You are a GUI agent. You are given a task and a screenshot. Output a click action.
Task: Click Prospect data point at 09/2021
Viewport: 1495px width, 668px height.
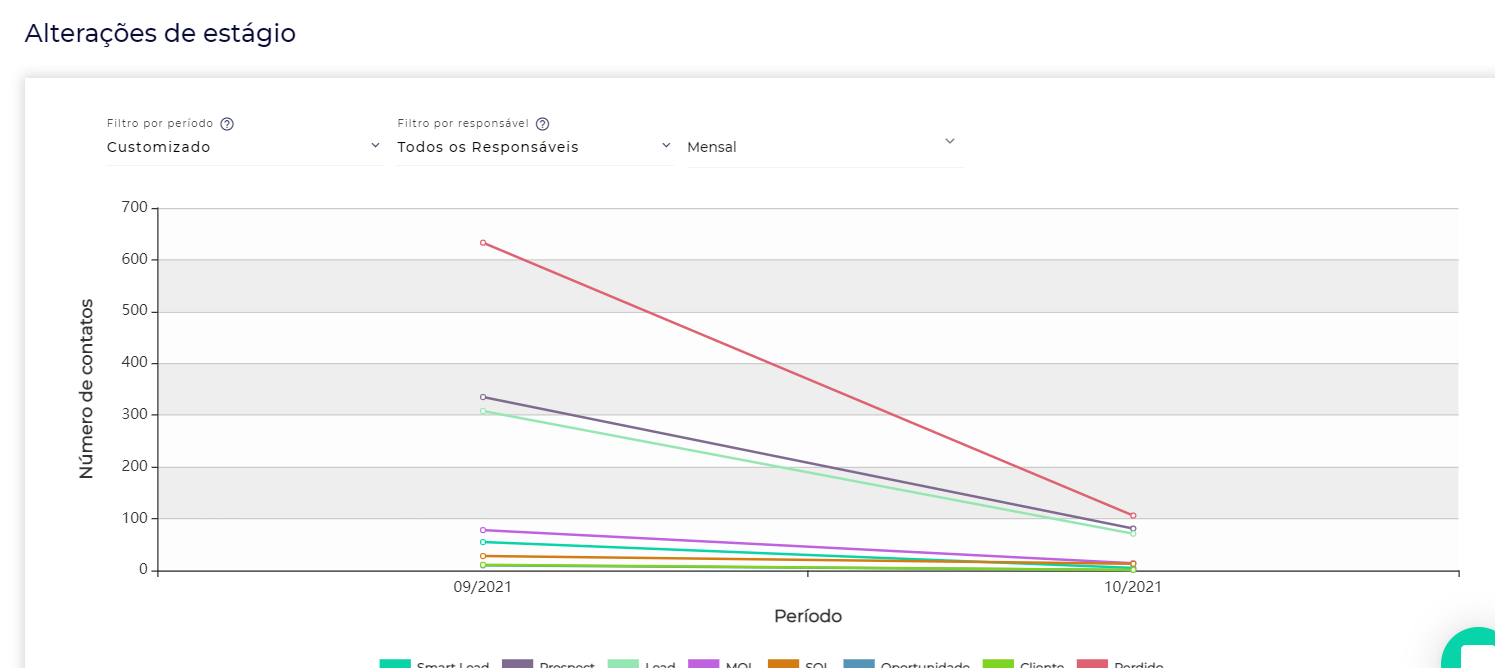483,397
